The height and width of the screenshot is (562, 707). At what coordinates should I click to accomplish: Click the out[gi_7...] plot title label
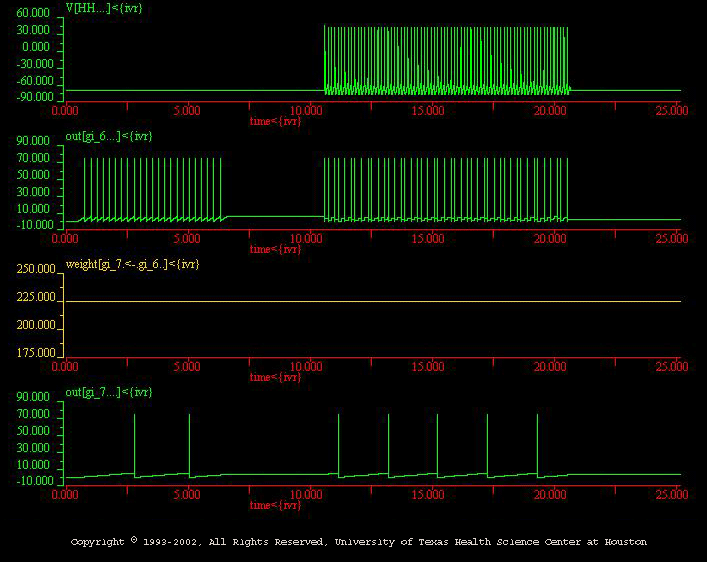109,392
